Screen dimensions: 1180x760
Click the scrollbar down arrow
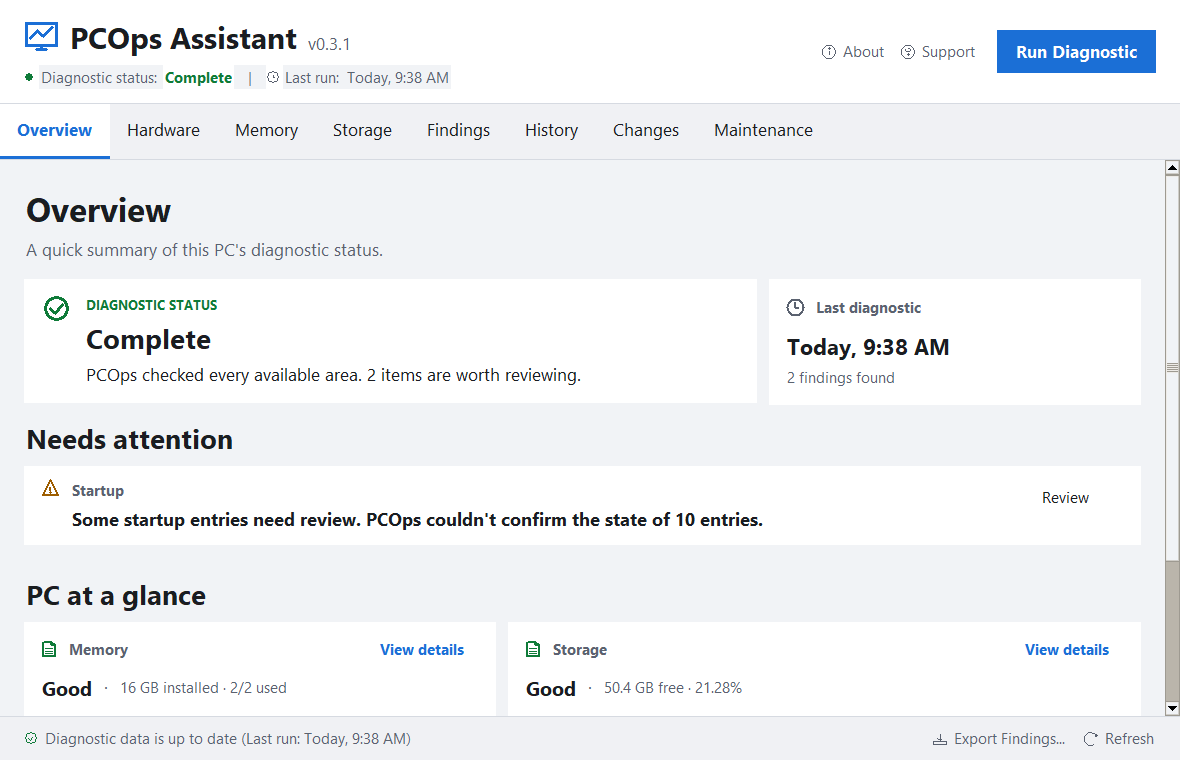pos(1172,708)
